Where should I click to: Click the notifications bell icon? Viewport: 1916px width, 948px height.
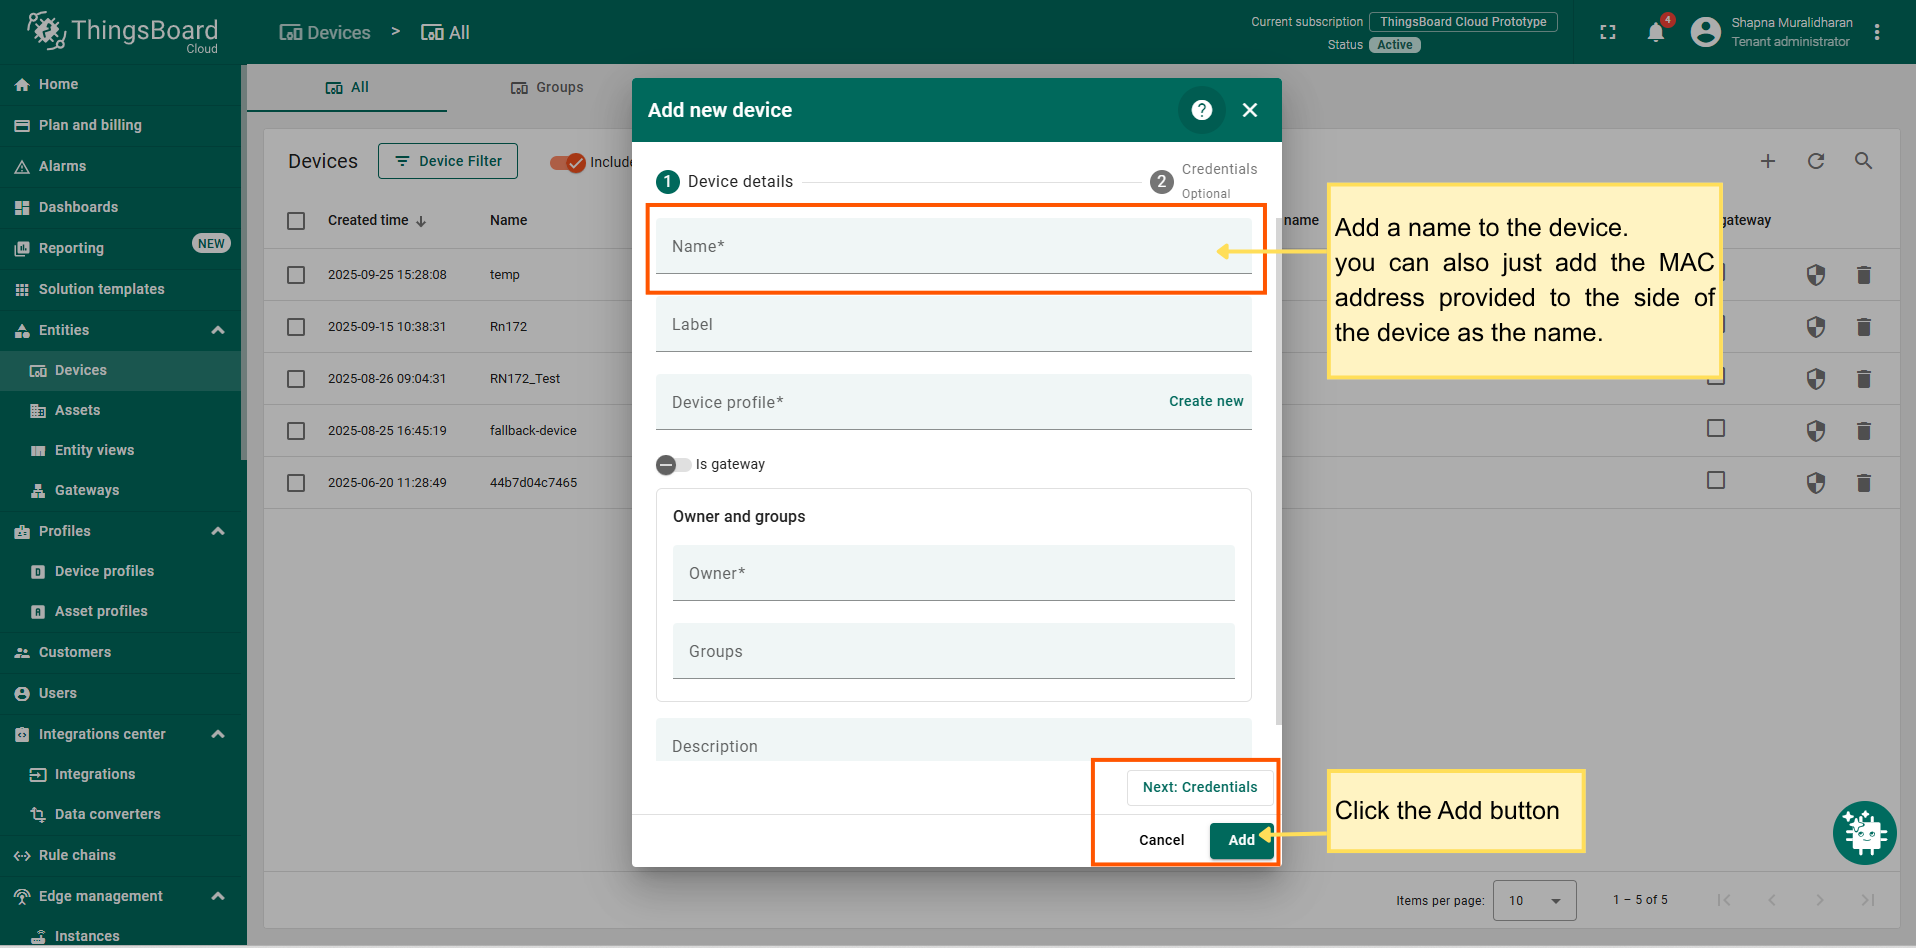pos(1655,33)
